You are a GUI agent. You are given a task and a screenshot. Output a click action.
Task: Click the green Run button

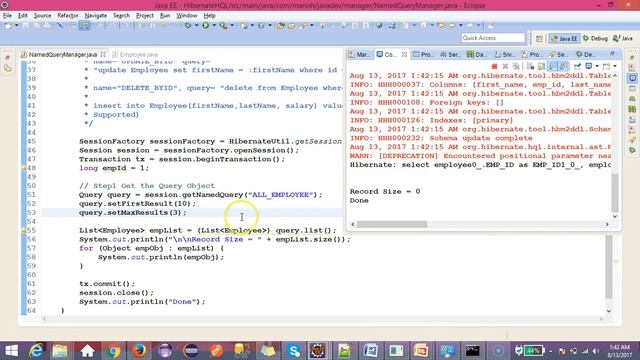(205, 25)
